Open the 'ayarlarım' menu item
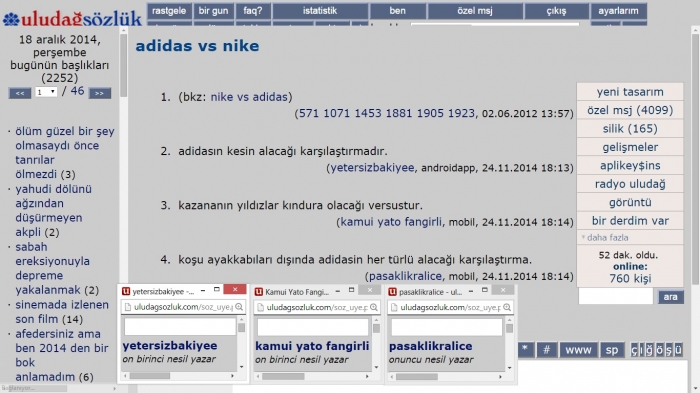The height and width of the screenshot is (393, 700). 618,11
